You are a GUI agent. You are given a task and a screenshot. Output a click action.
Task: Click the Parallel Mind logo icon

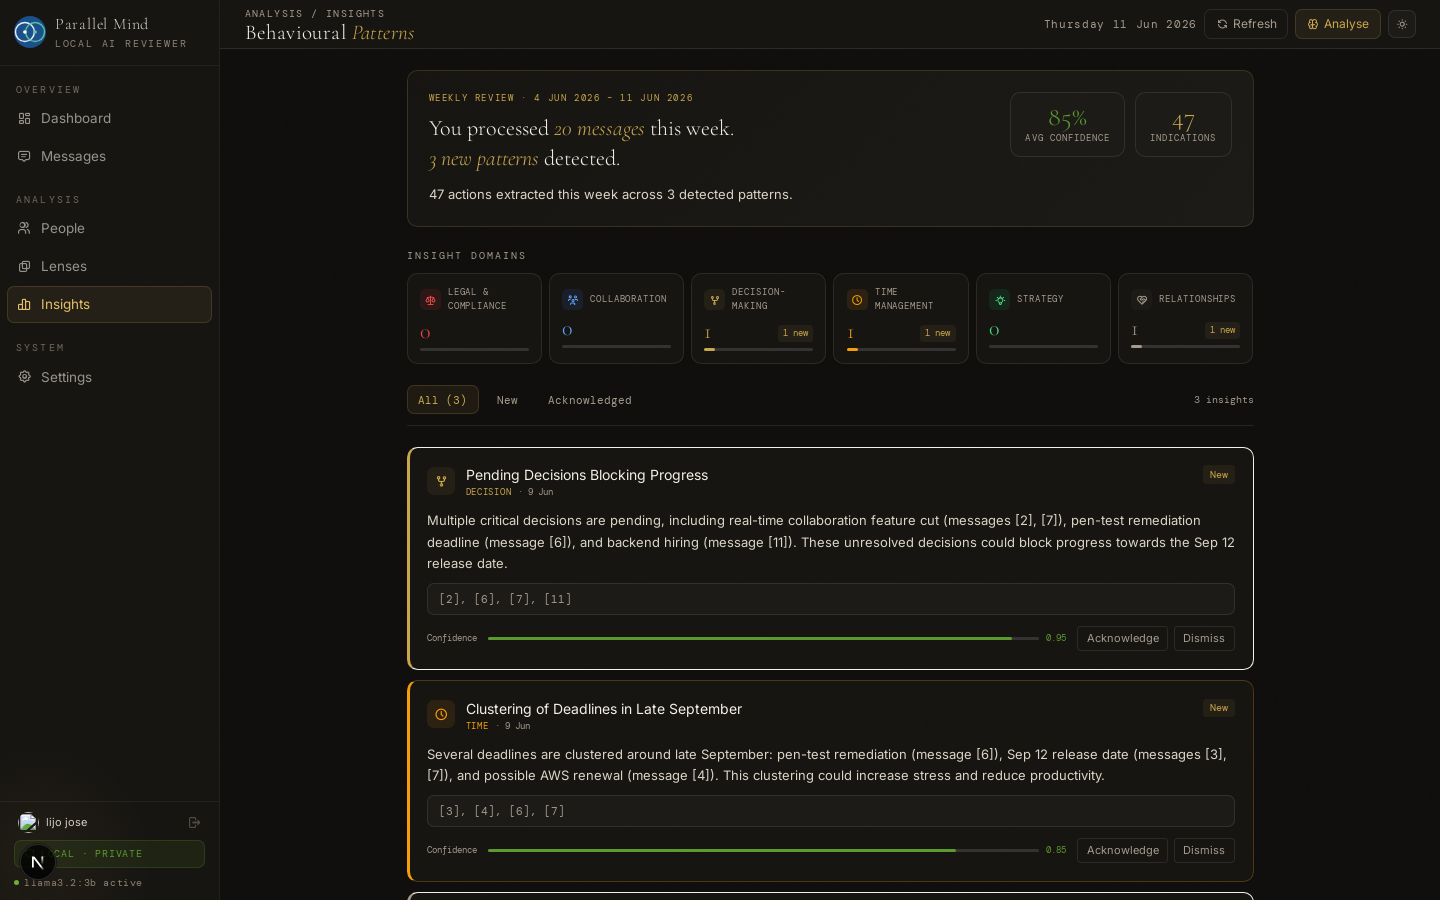tap(30, 32)
